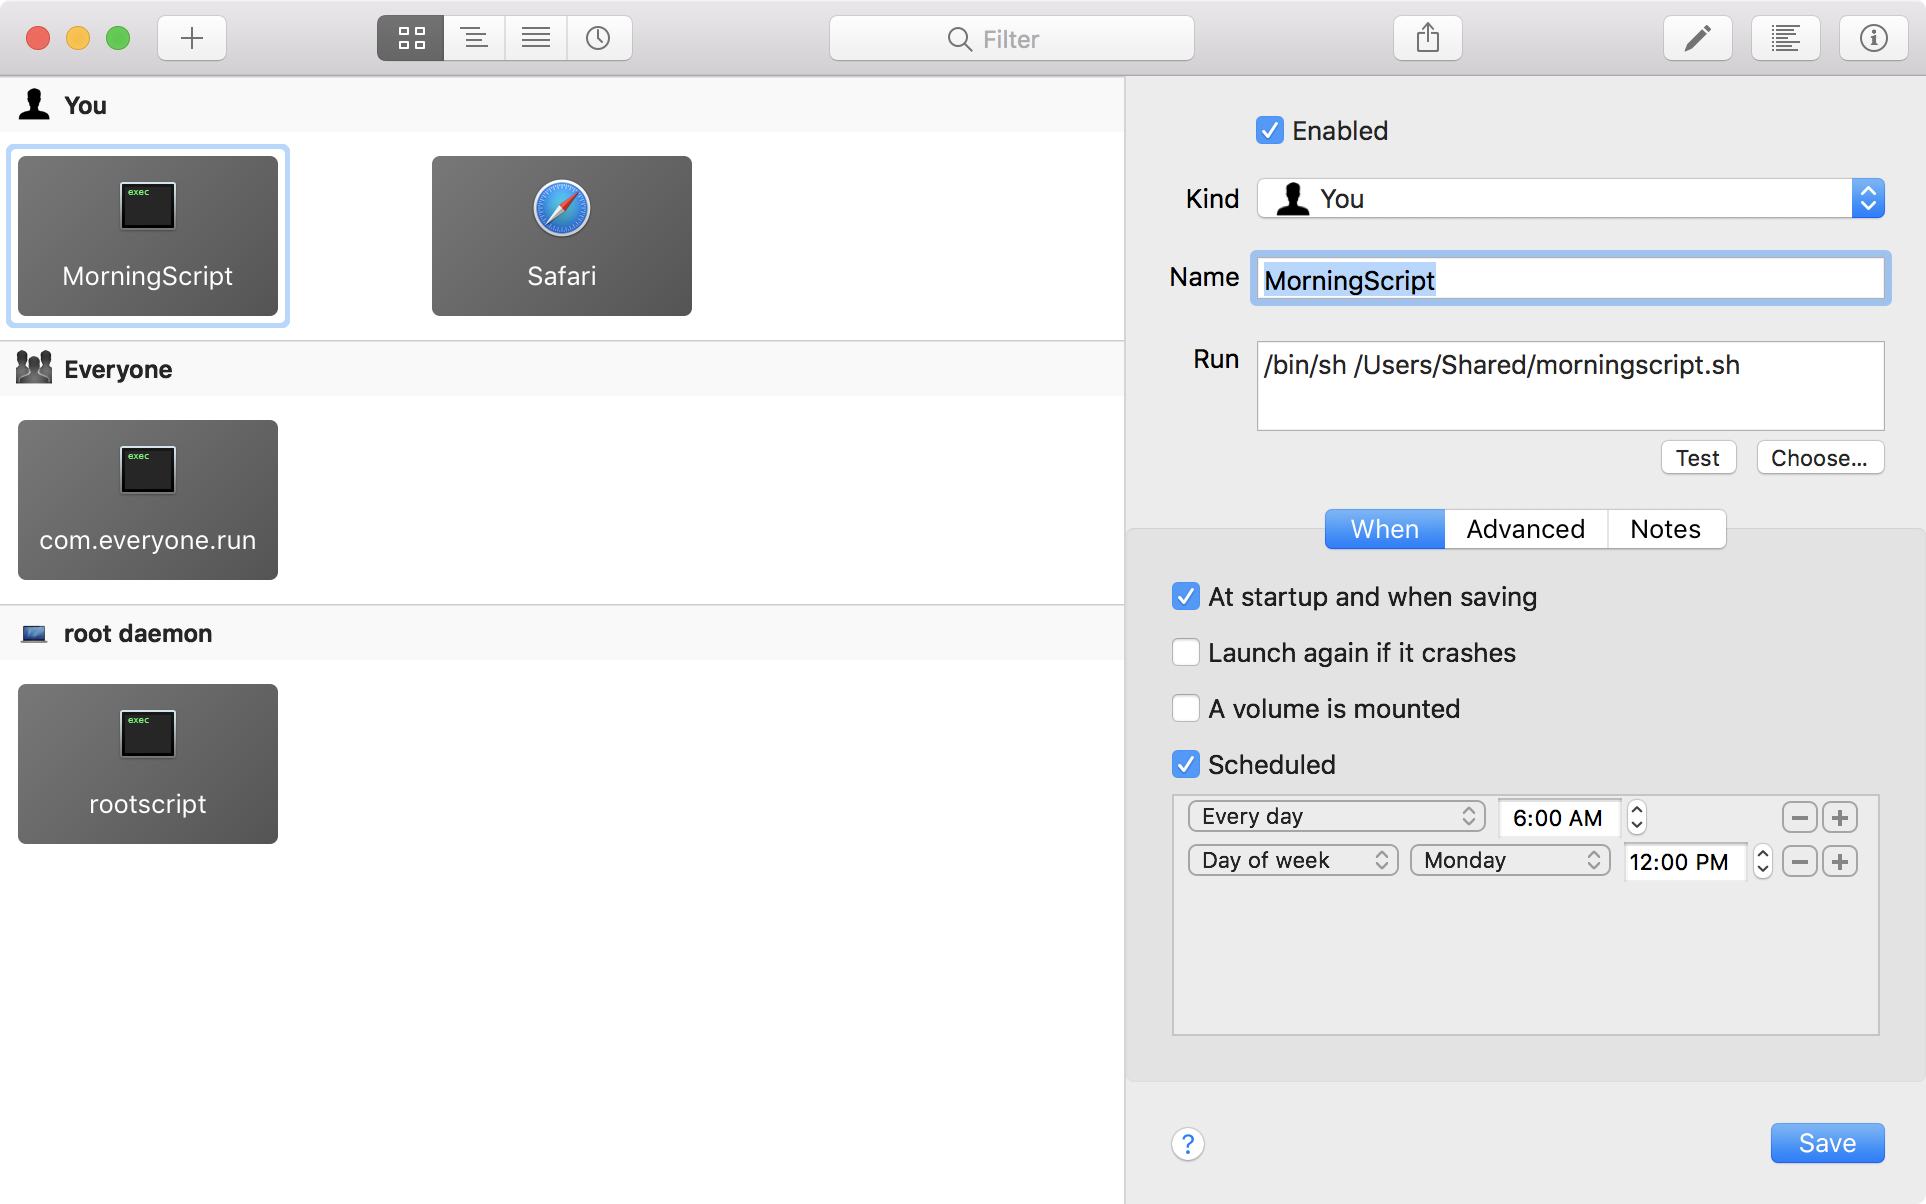The width and height of the screenshot is (1926, 1204).
Task: Open the Notes tab
Action: click(1665, 528)
